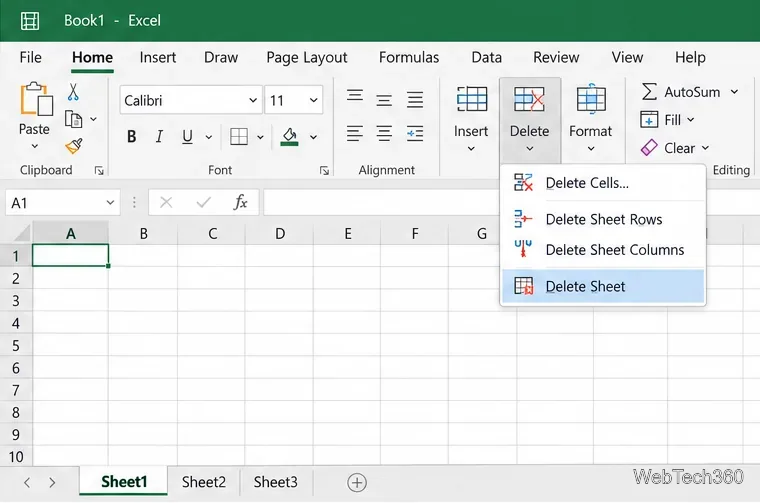Expand AutoSum dropdown arrow
The width and height of the screenshot is (760, 503).
pyautogui.click(x=735, y=92)
